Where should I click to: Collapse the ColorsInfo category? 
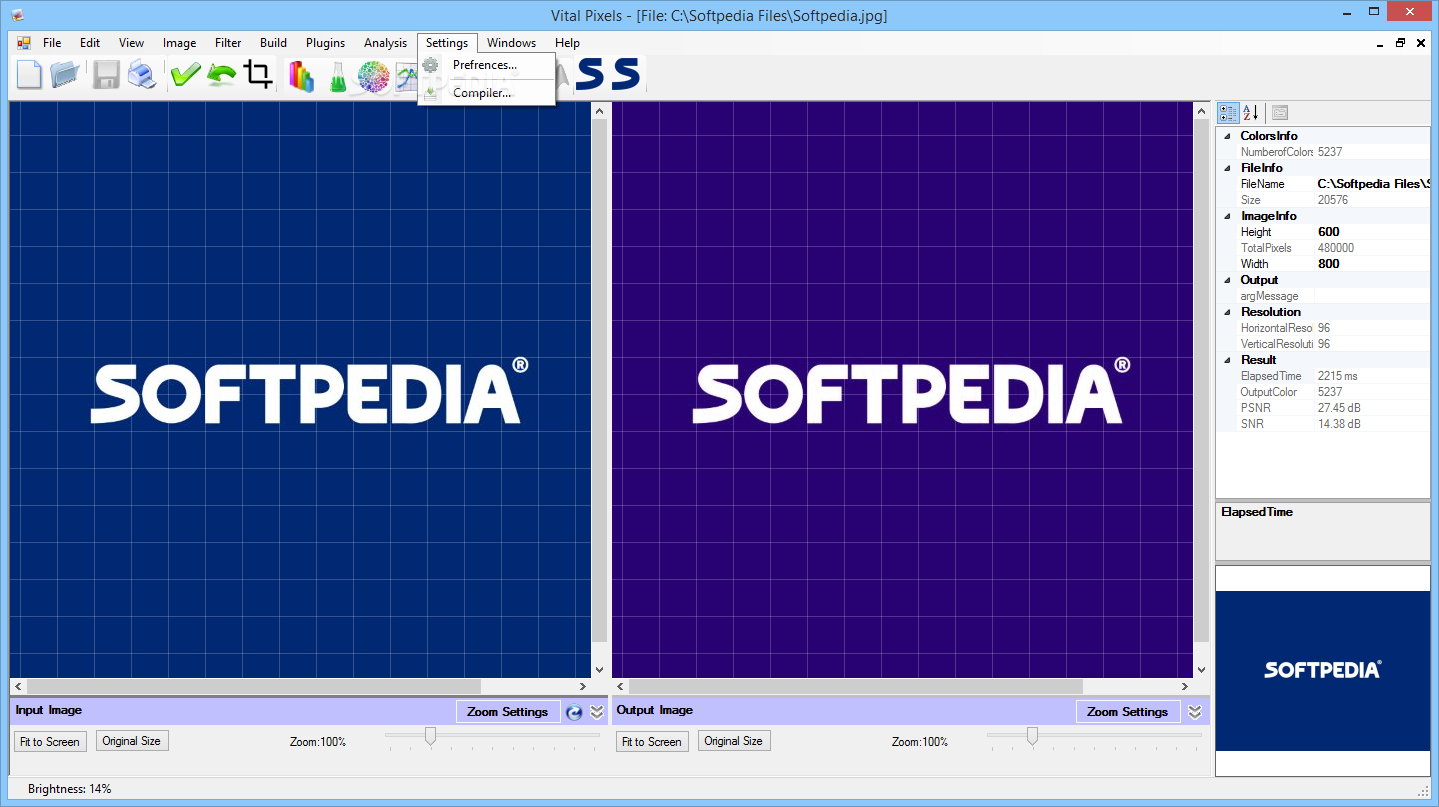[1226, 136]
